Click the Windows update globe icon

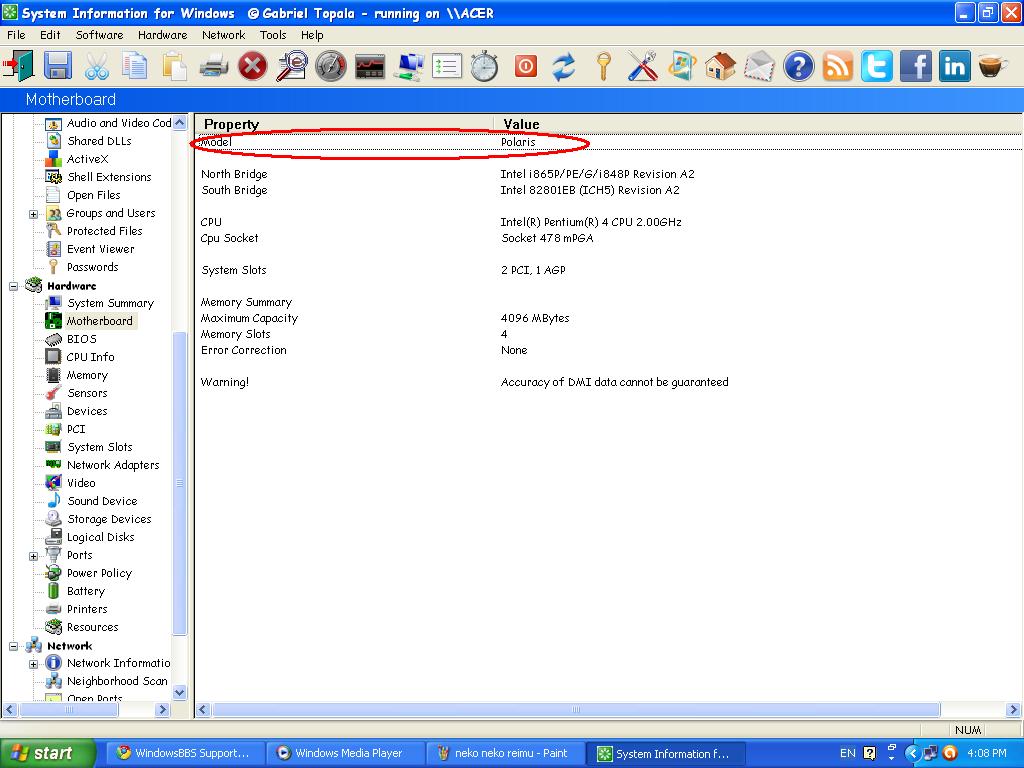(682, 65)
